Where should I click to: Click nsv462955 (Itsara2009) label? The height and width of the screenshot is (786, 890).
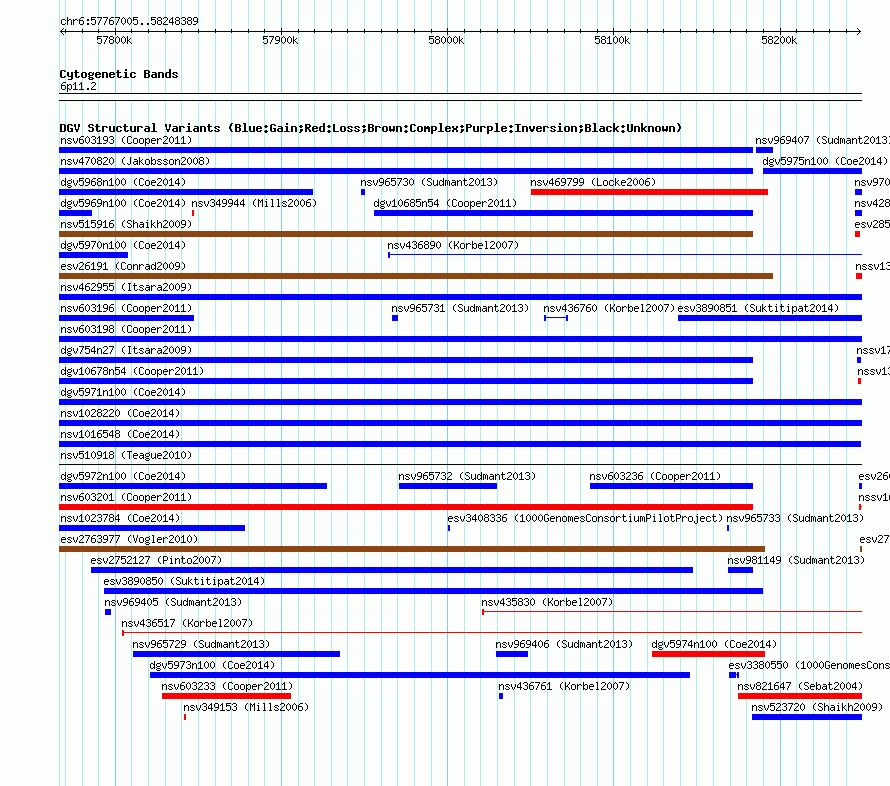pos(126,287)
